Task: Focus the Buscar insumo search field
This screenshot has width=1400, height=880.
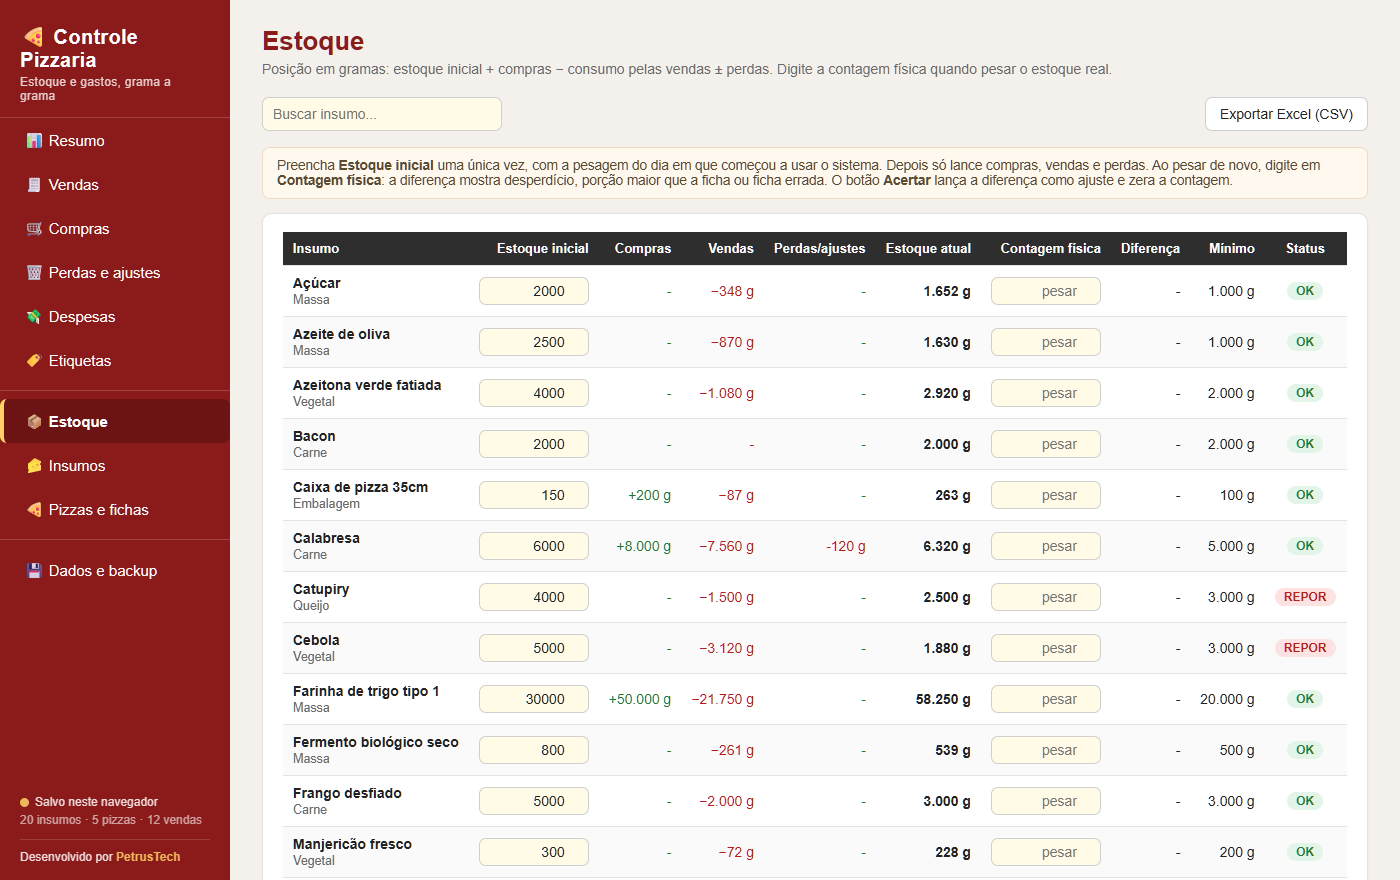Action: coord(382,114)
